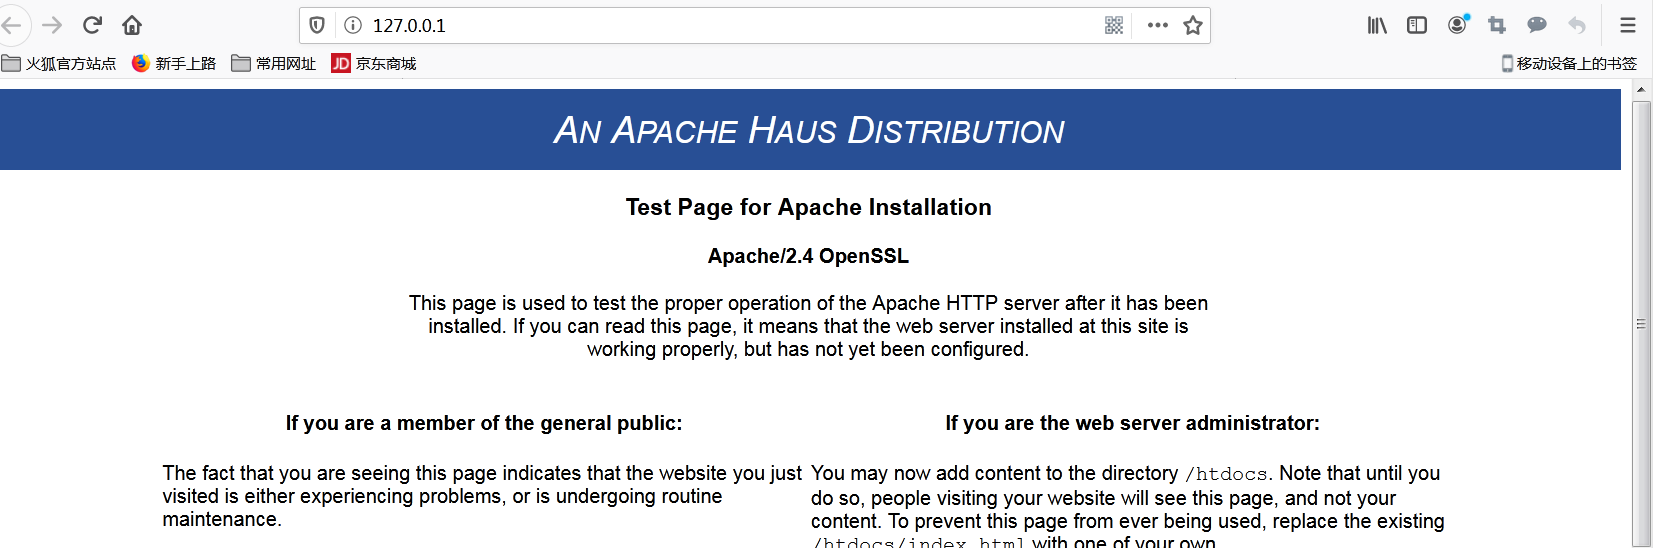The height and width of the screenshot is (548, 1654).
Task: Open the Firefox home page
Action: [x=132, y=25]
